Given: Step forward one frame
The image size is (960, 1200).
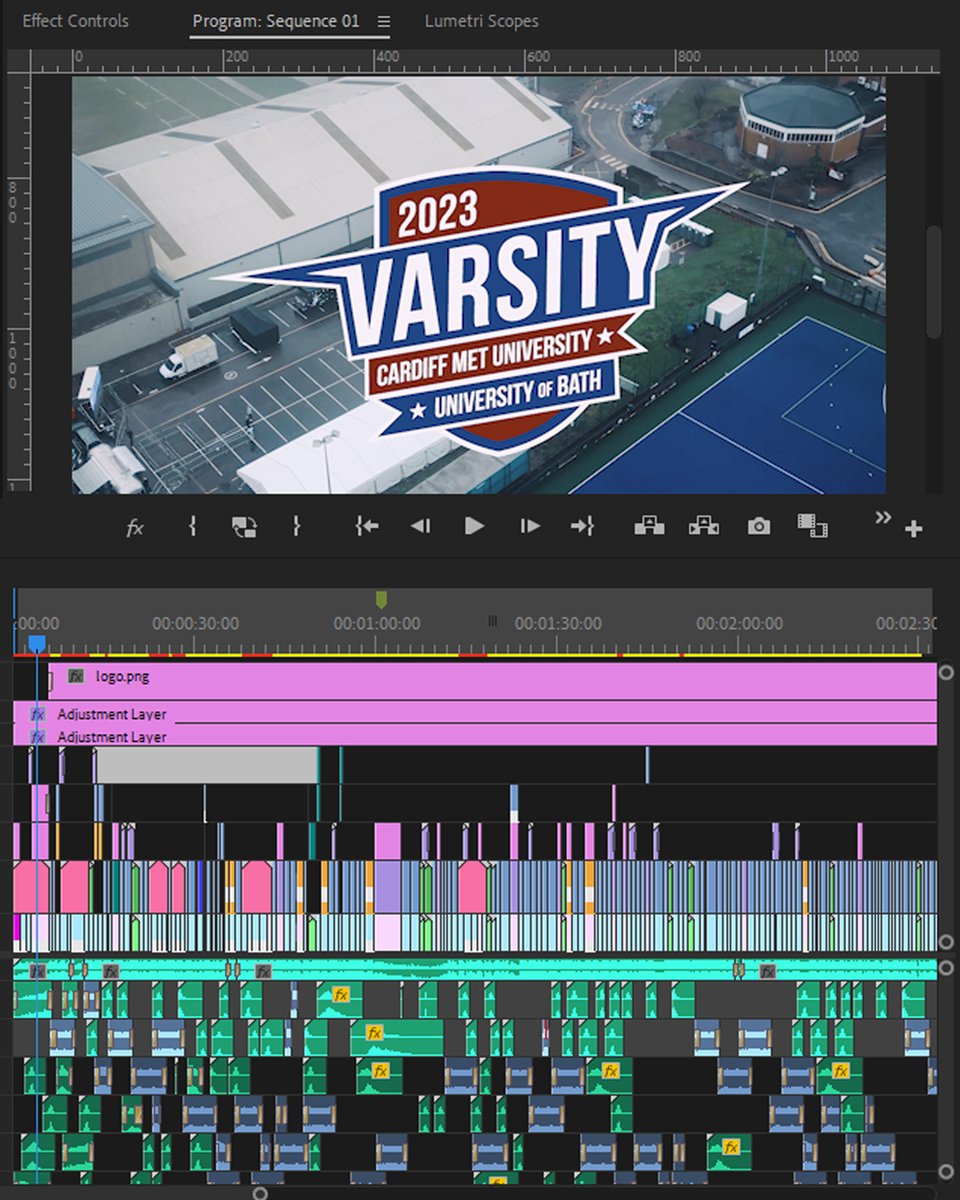Looking at the screenshot, I should 530,526.
